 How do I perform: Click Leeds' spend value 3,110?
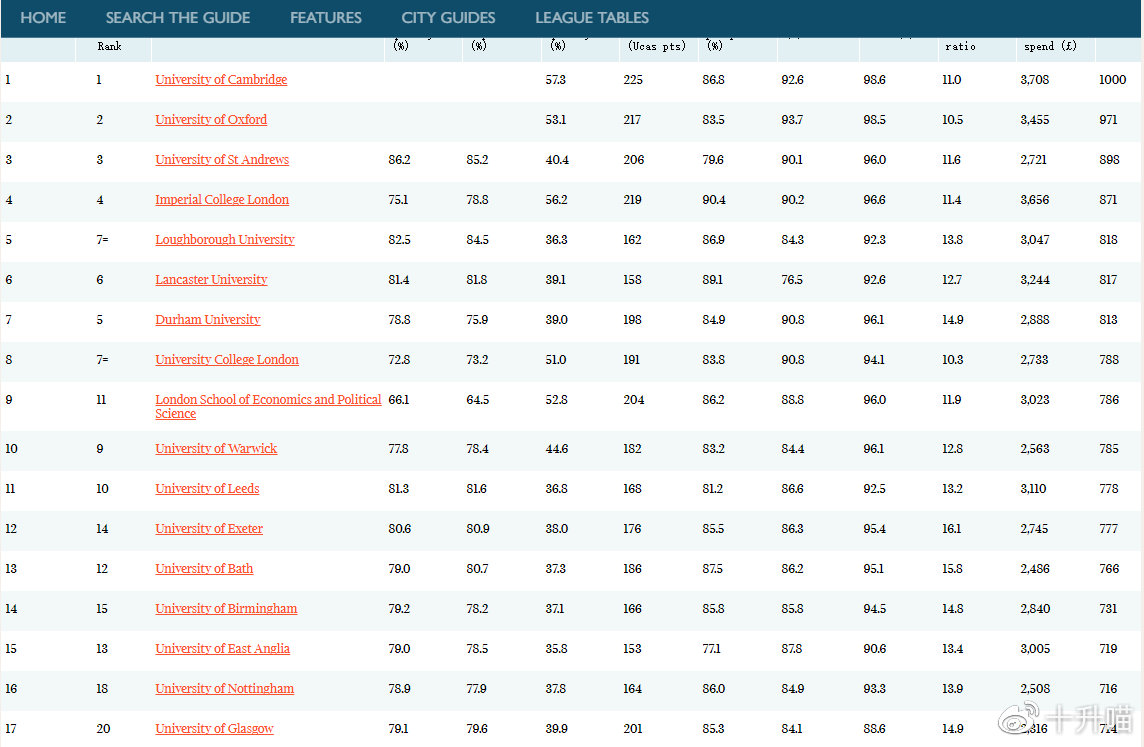(1033, 490)
